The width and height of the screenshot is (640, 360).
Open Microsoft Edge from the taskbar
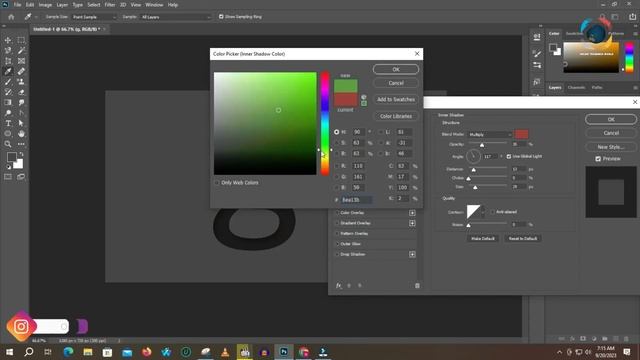click(68, 352)
